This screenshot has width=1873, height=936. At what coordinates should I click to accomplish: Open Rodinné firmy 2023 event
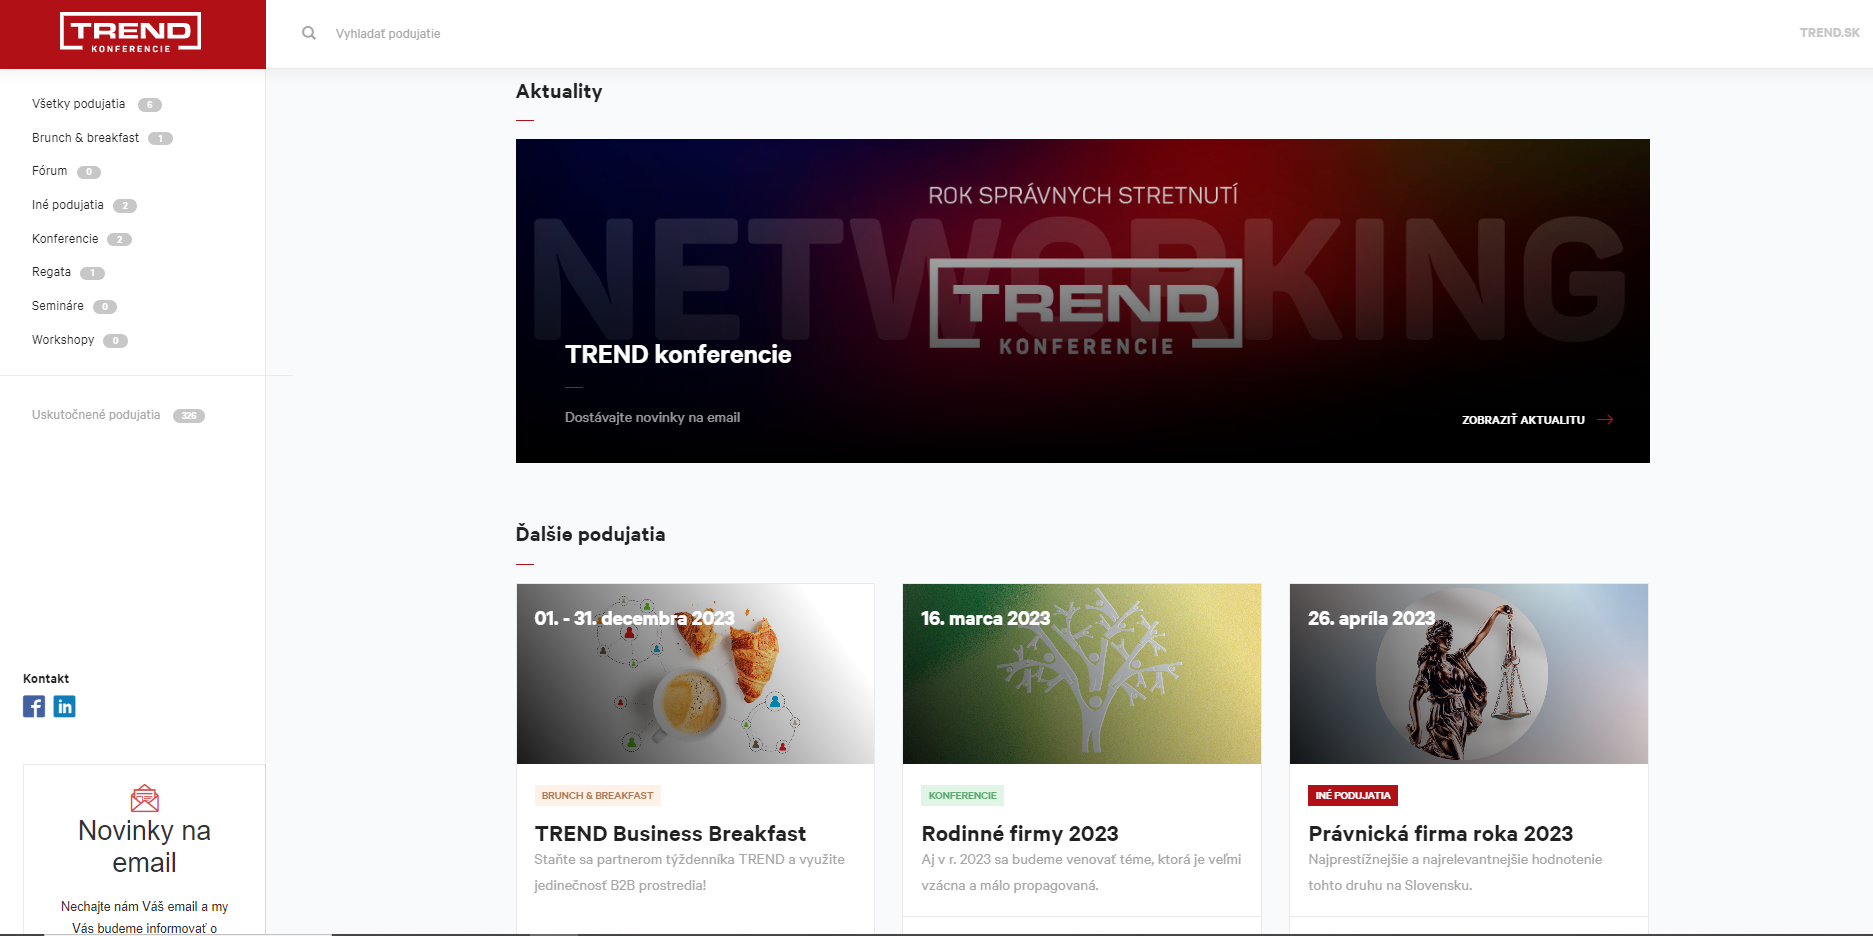pos(1020,834)
